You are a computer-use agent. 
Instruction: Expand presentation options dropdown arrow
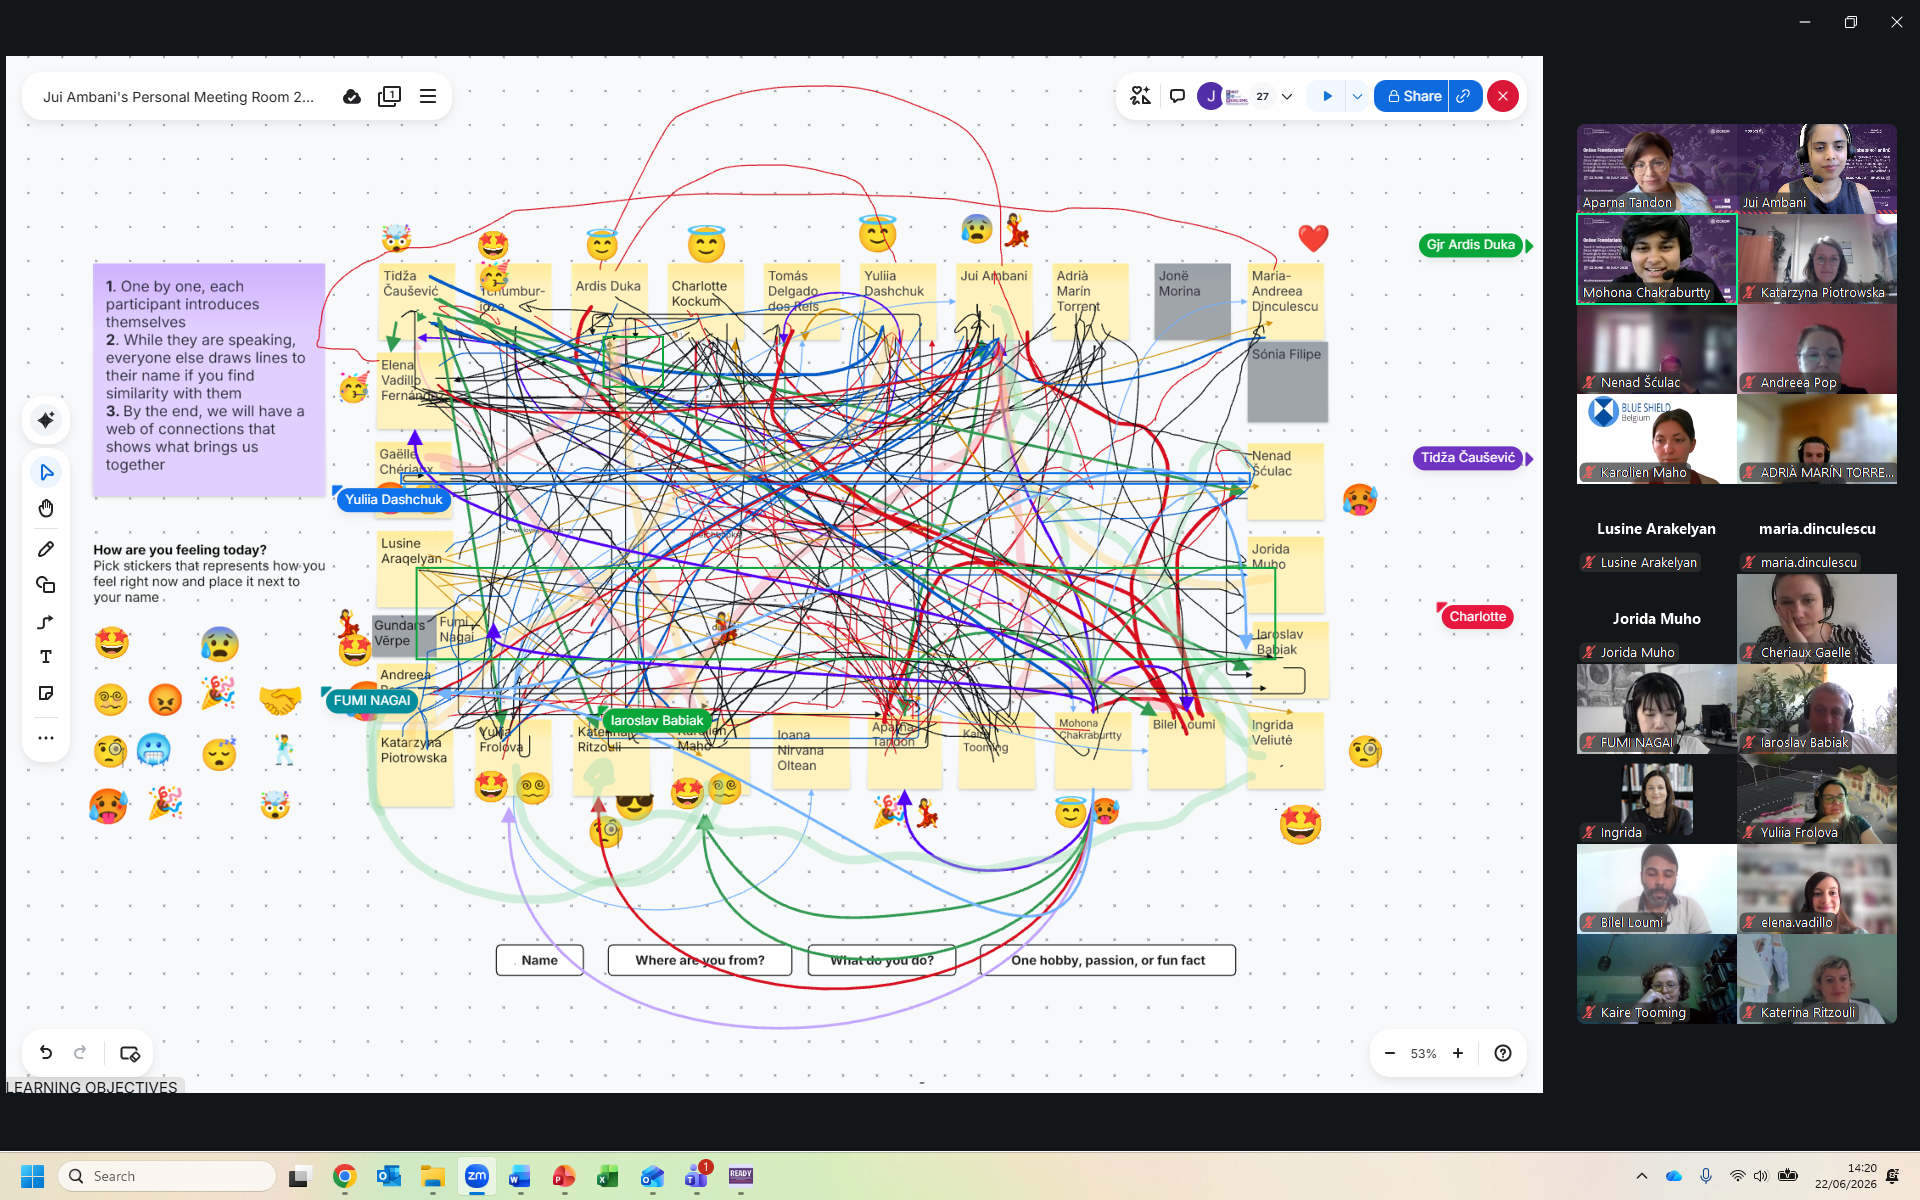click(1357, 97)
